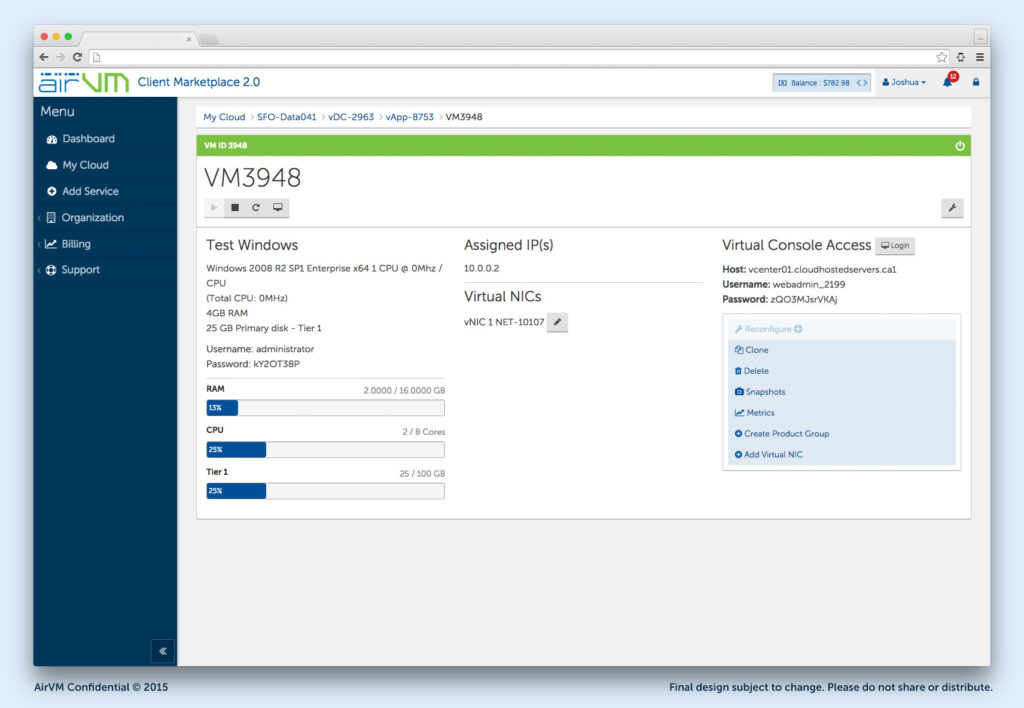Reload the browser page

77,57
